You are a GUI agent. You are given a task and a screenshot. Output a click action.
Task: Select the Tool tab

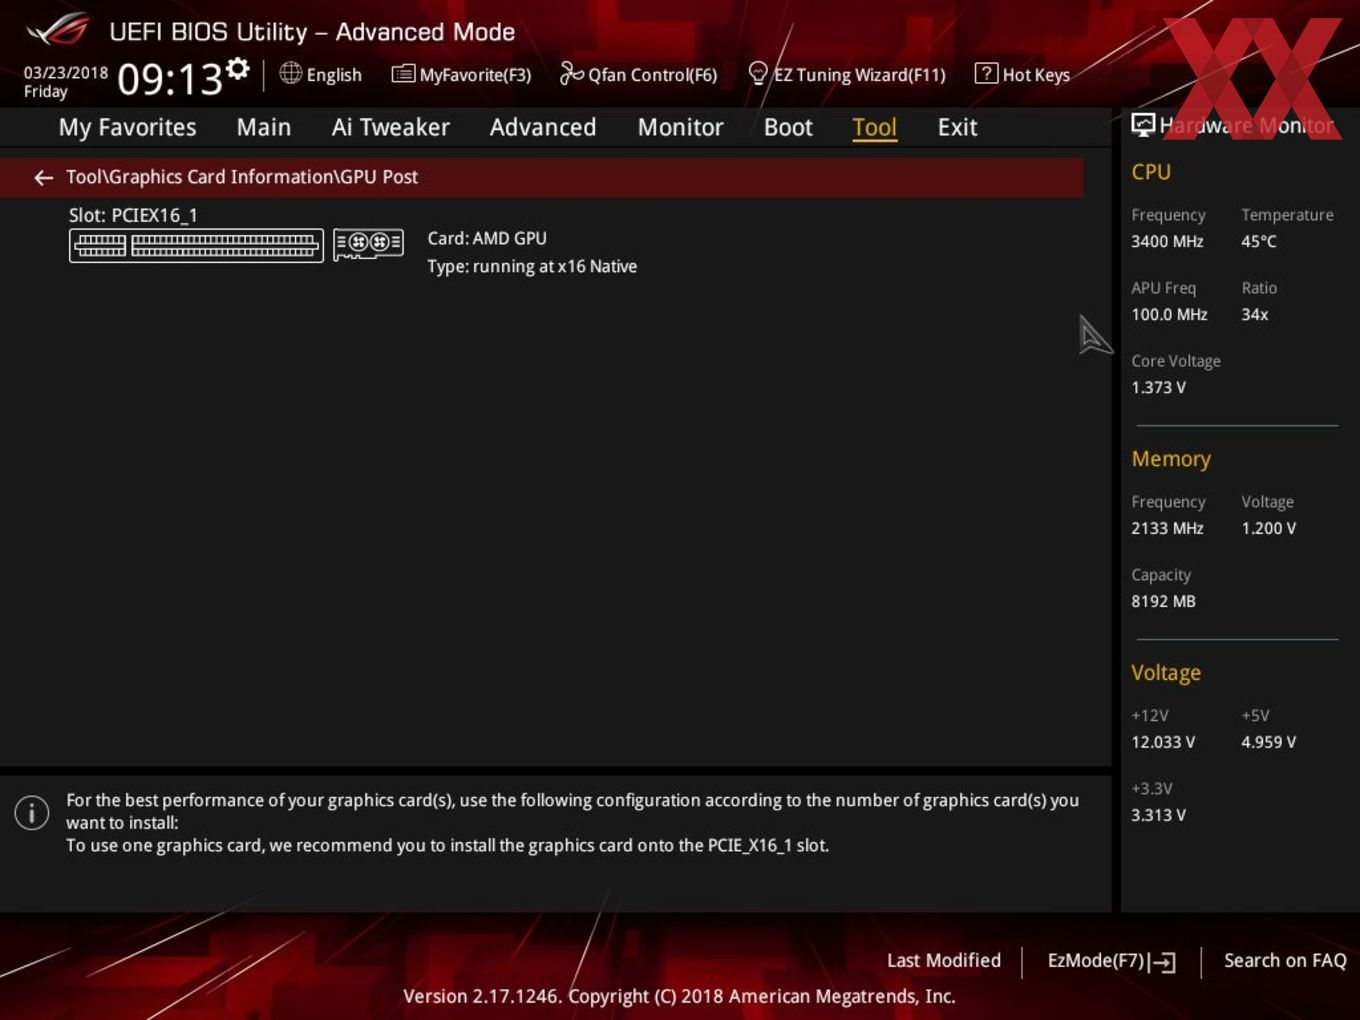(875, 127)
